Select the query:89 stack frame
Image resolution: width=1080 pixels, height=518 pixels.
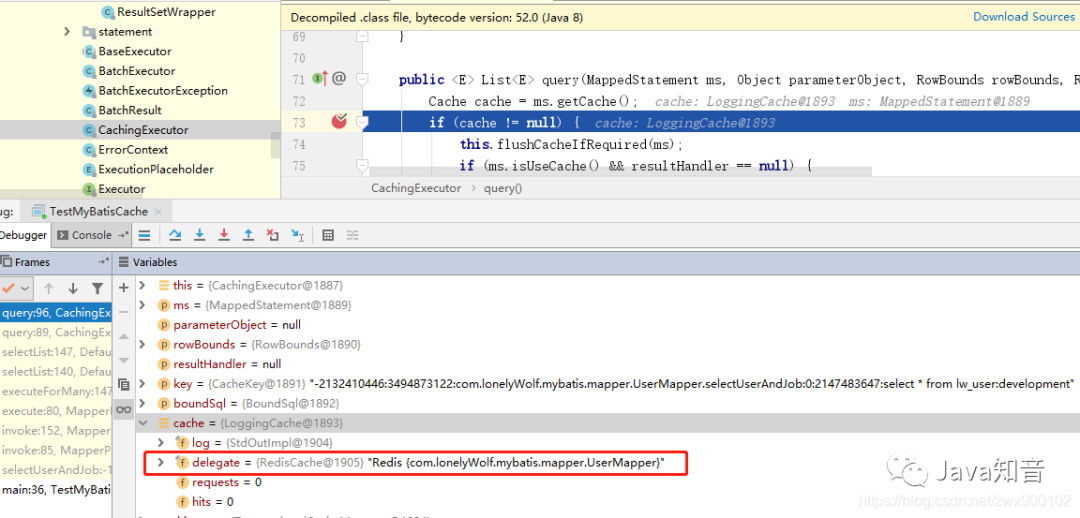point(56,332)
